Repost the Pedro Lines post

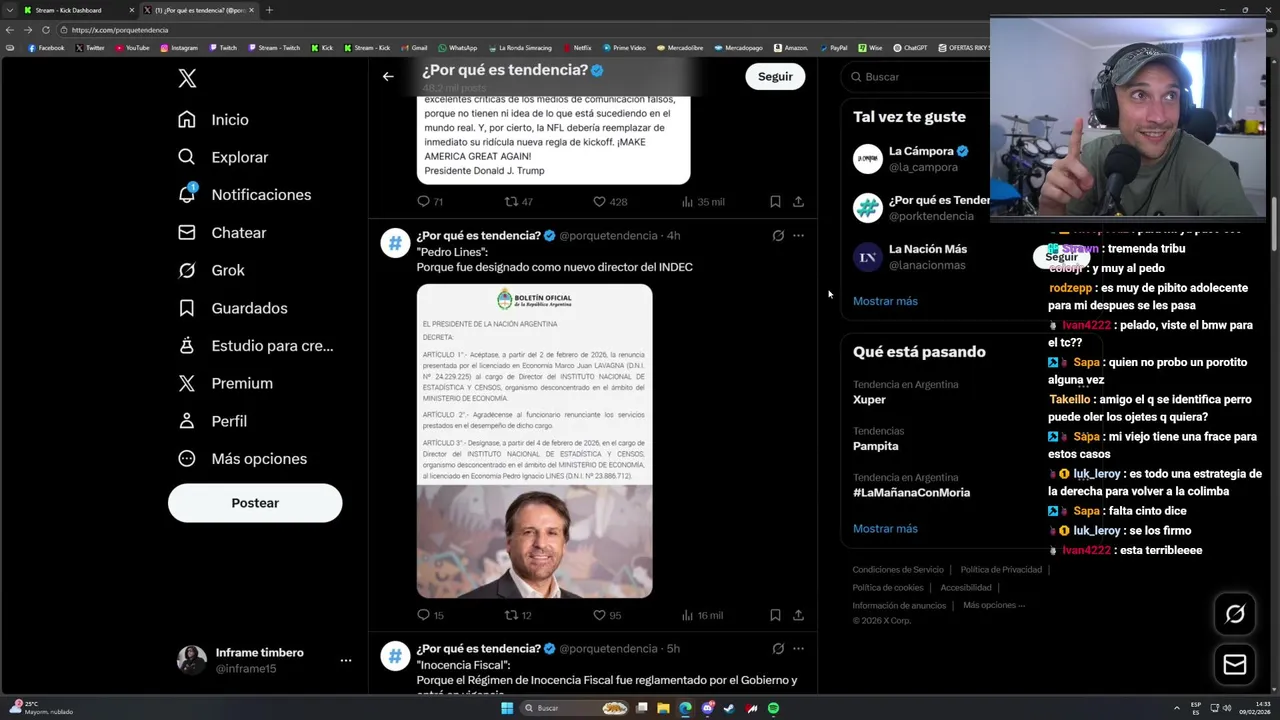511,615
